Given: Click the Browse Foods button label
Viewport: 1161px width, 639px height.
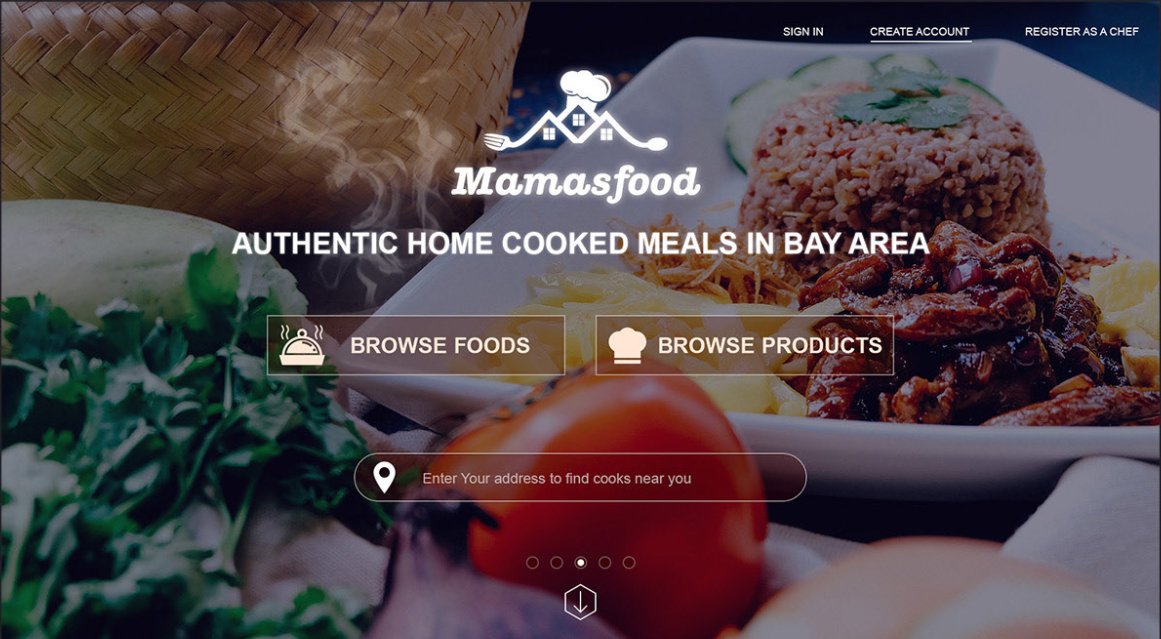Looking at the screenshot, I should click(440, 345).
